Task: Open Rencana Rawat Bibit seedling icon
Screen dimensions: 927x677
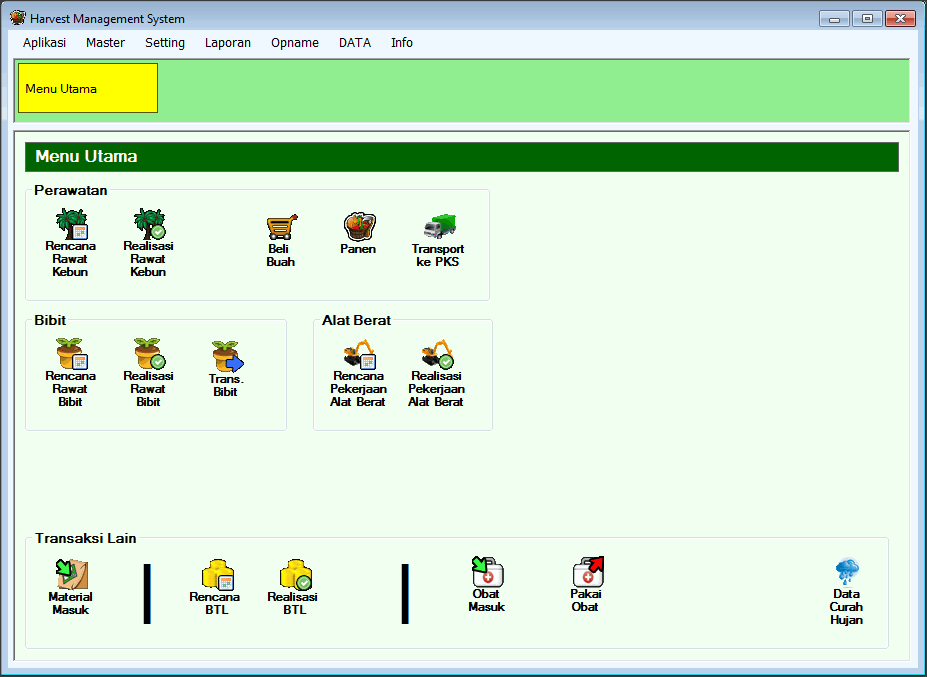Action: (x=72, y=354)
